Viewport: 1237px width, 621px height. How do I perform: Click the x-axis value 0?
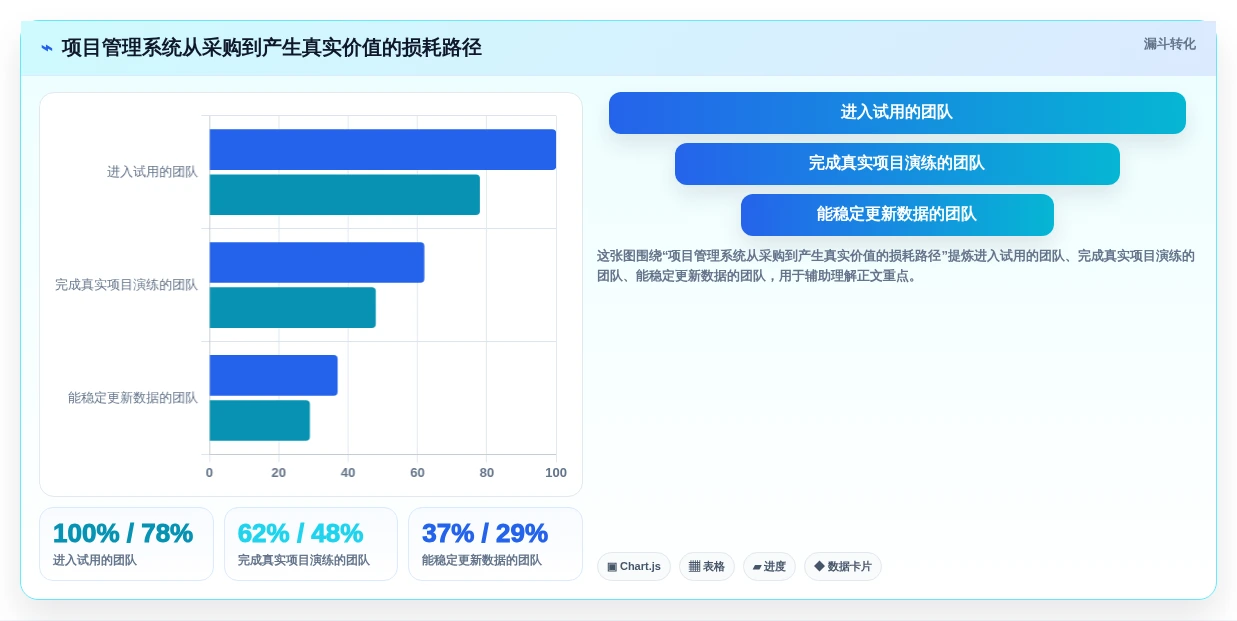click(x=209, y=473)
